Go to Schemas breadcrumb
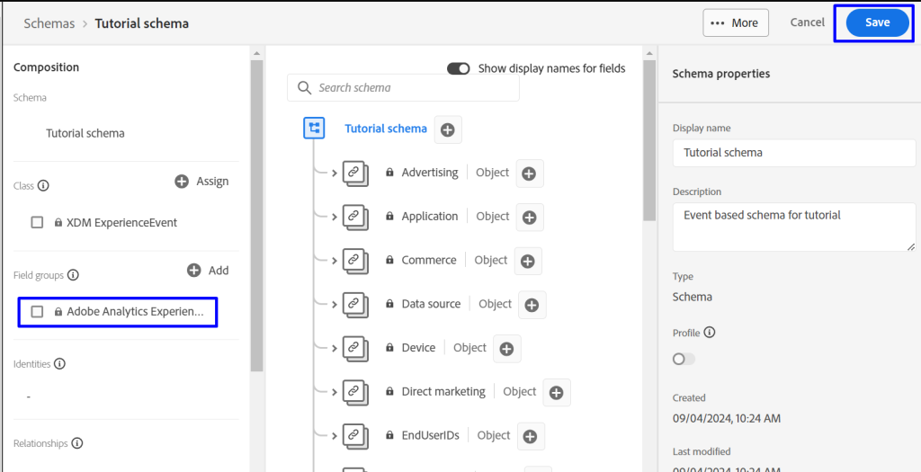The width and height of the screenshot is (921, 472). (49, 23)
